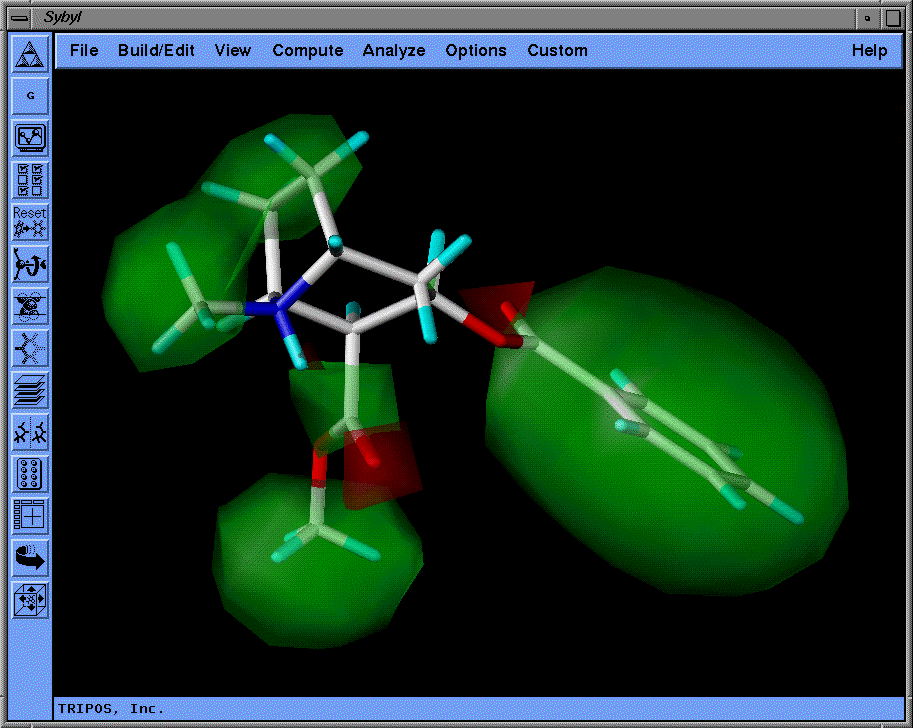Click the G button in sidebar

(30, 96)
